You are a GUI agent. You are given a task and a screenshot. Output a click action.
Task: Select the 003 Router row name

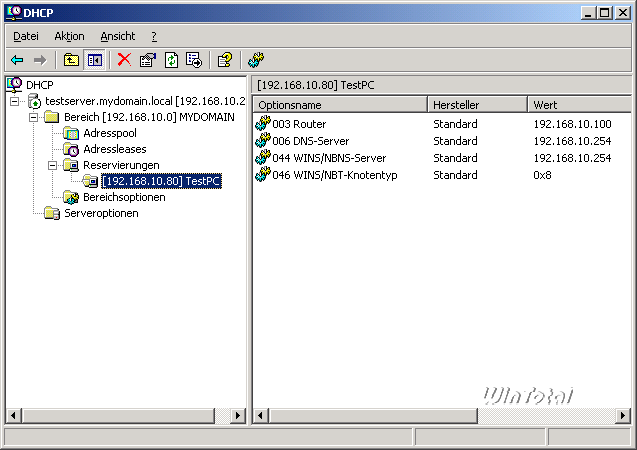(x=299, y=124)
